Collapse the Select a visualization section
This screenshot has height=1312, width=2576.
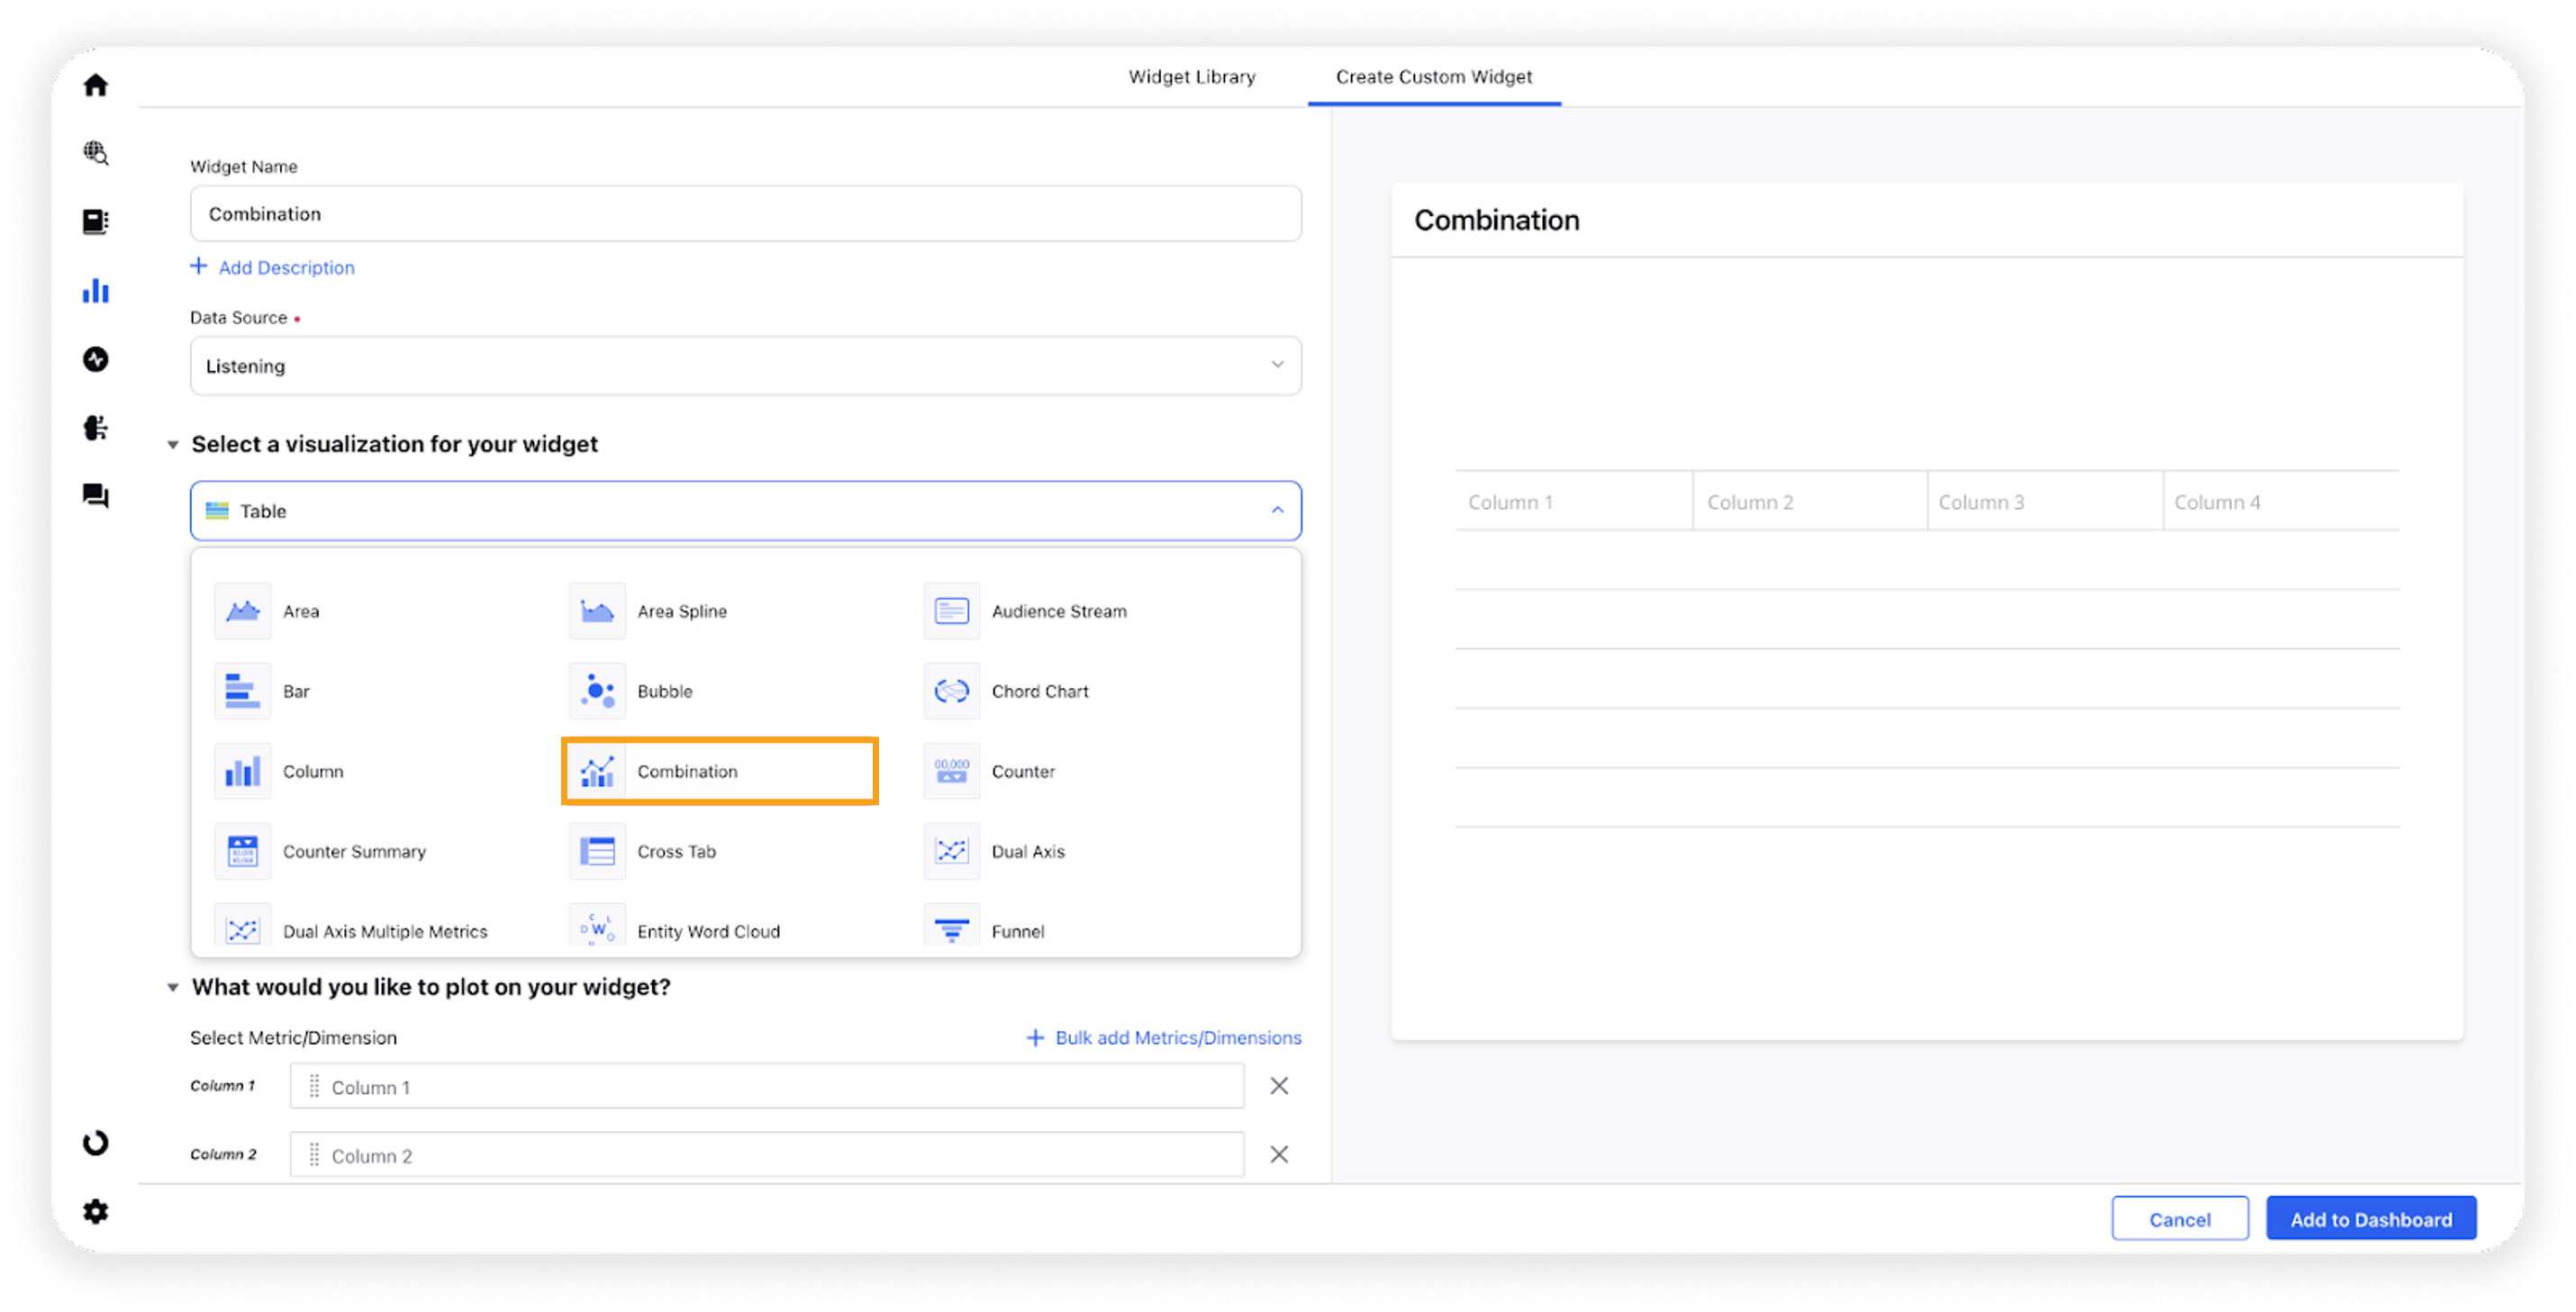coord(173,445)
